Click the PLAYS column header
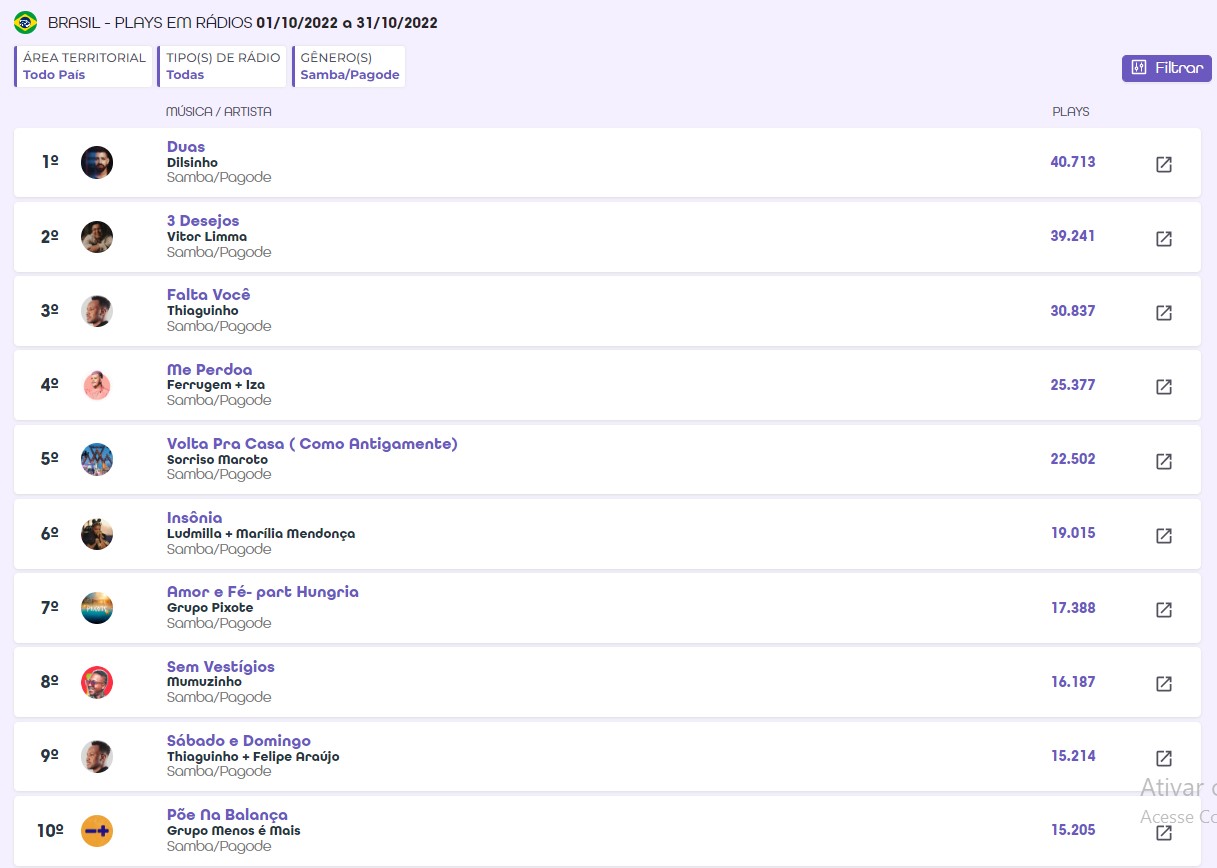 pyautogui.click(x=1071, y=112)
